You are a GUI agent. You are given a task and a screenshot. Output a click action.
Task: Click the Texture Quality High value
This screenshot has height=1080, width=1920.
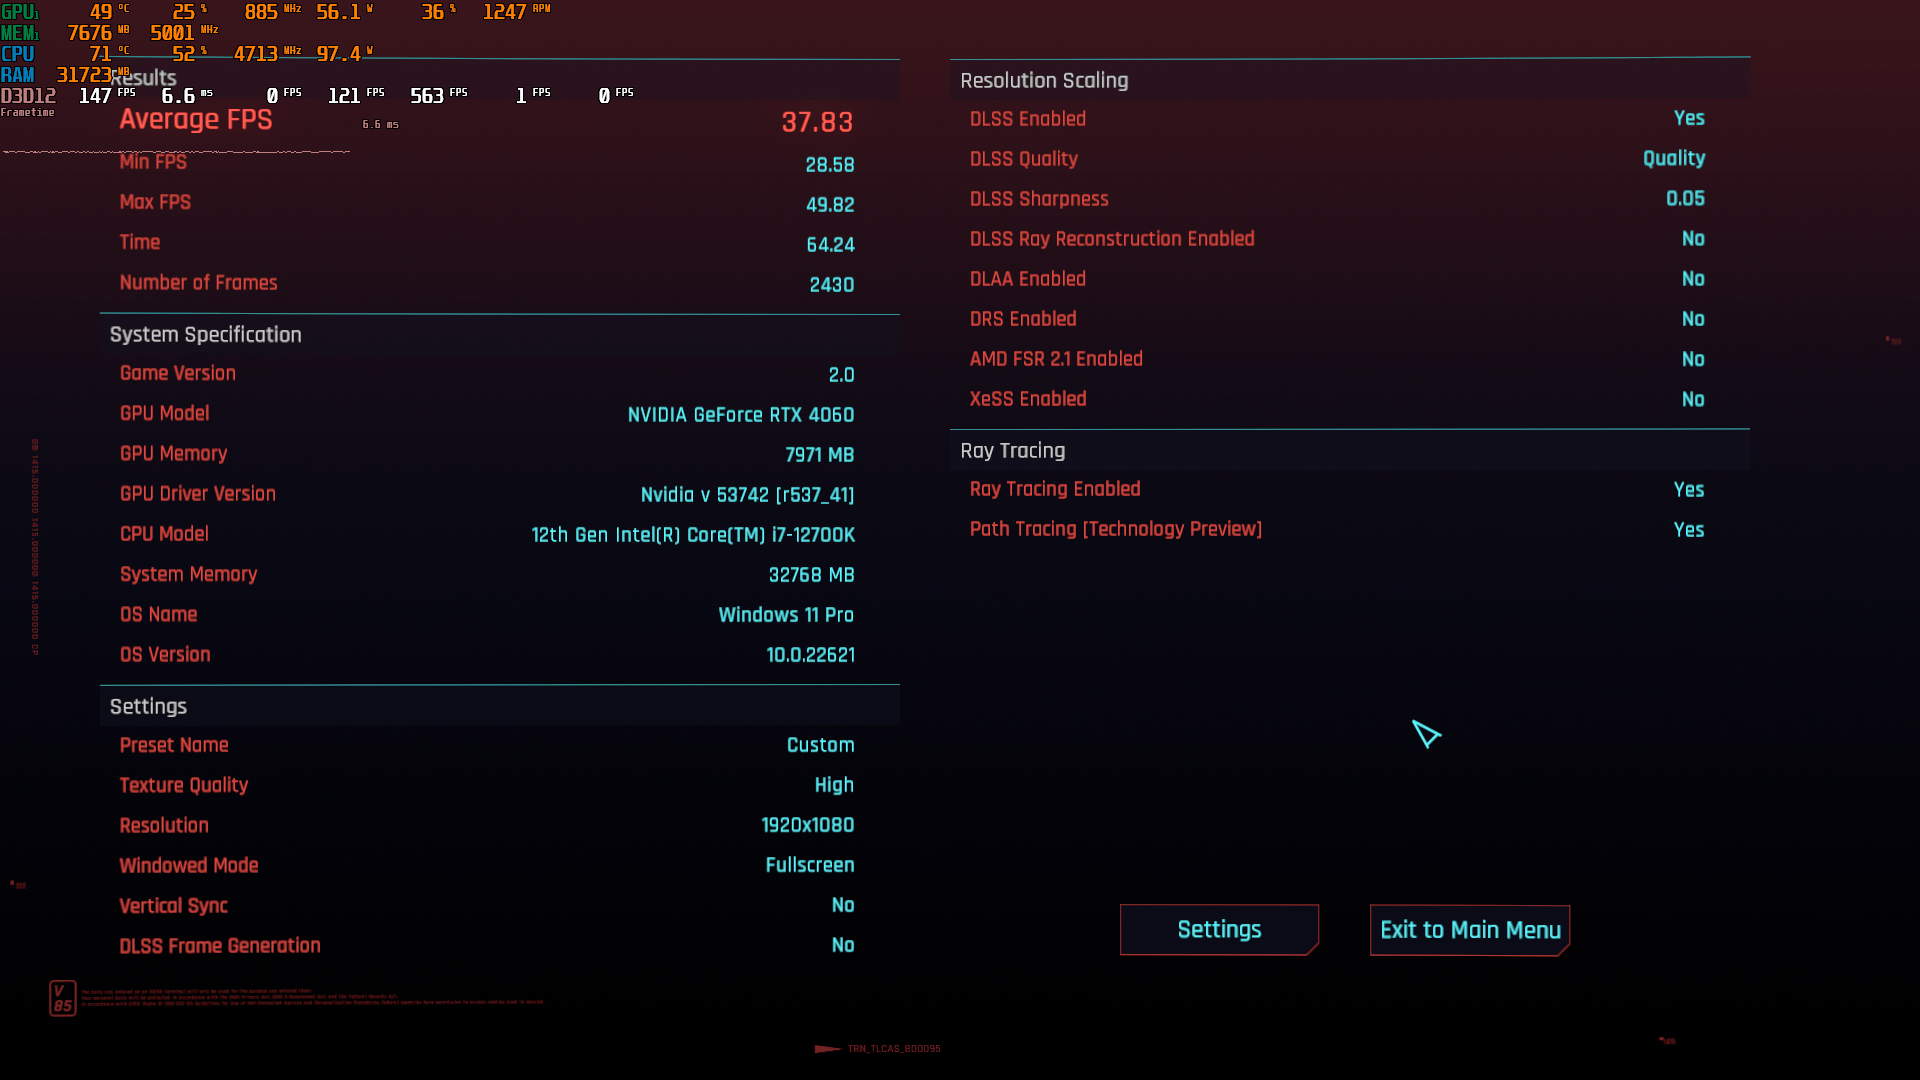coord(833,785)
